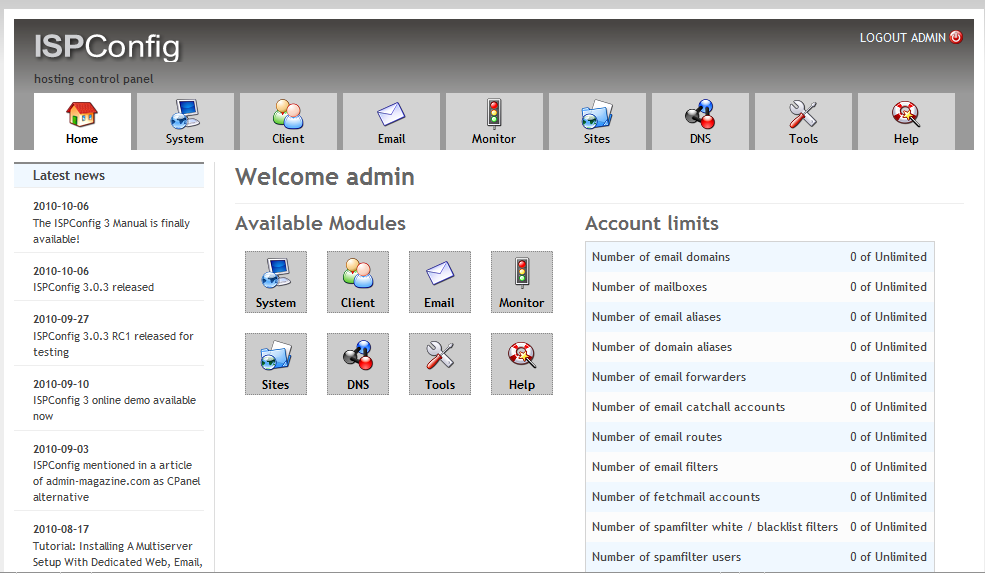This screenshot has width=985, height=574.
Task: Open Sites module under Available Modules
Action: 276,364
